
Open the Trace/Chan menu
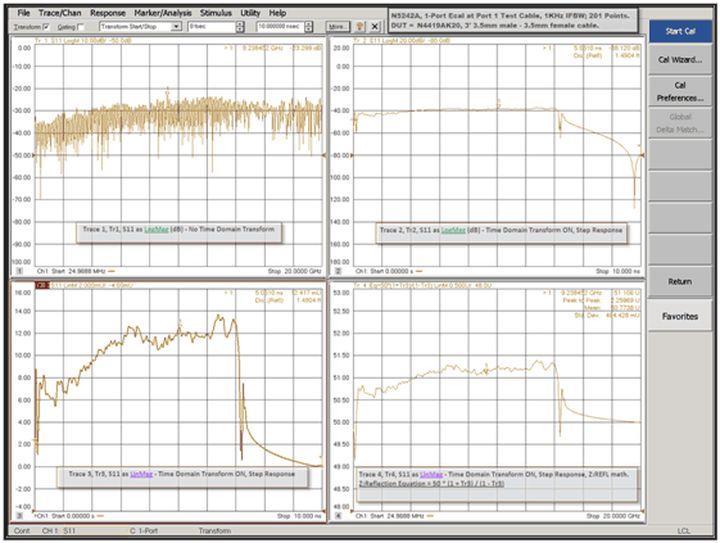(x=60, y=13)
